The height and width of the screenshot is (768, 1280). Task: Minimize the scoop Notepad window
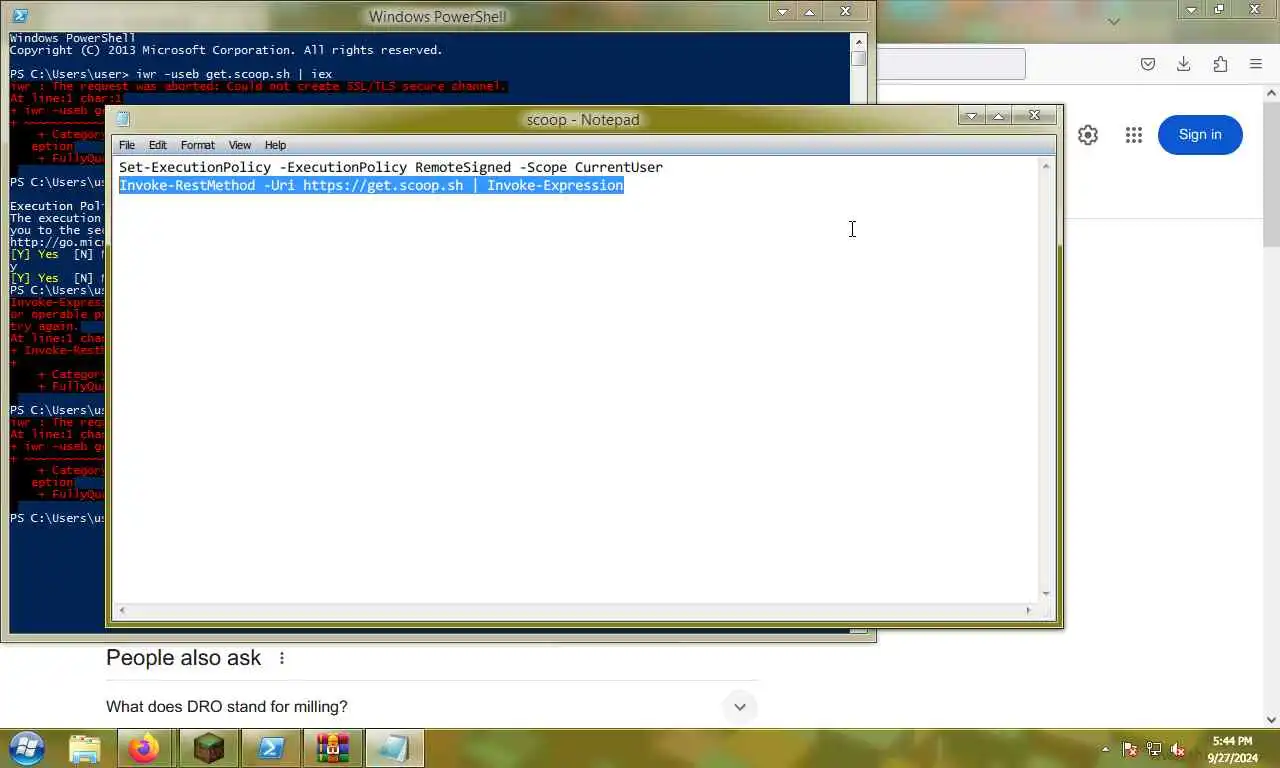tap(971, 116)
